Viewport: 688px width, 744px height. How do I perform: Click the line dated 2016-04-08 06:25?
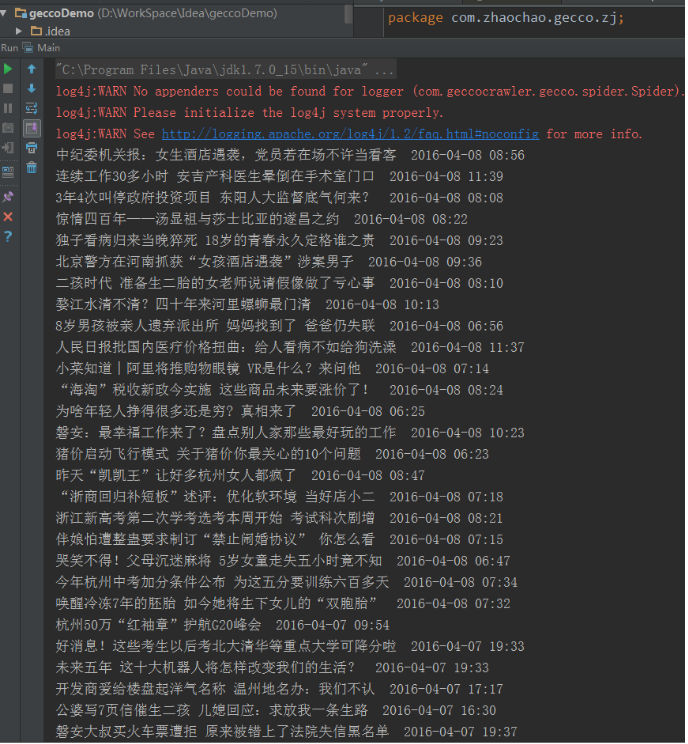240,412
